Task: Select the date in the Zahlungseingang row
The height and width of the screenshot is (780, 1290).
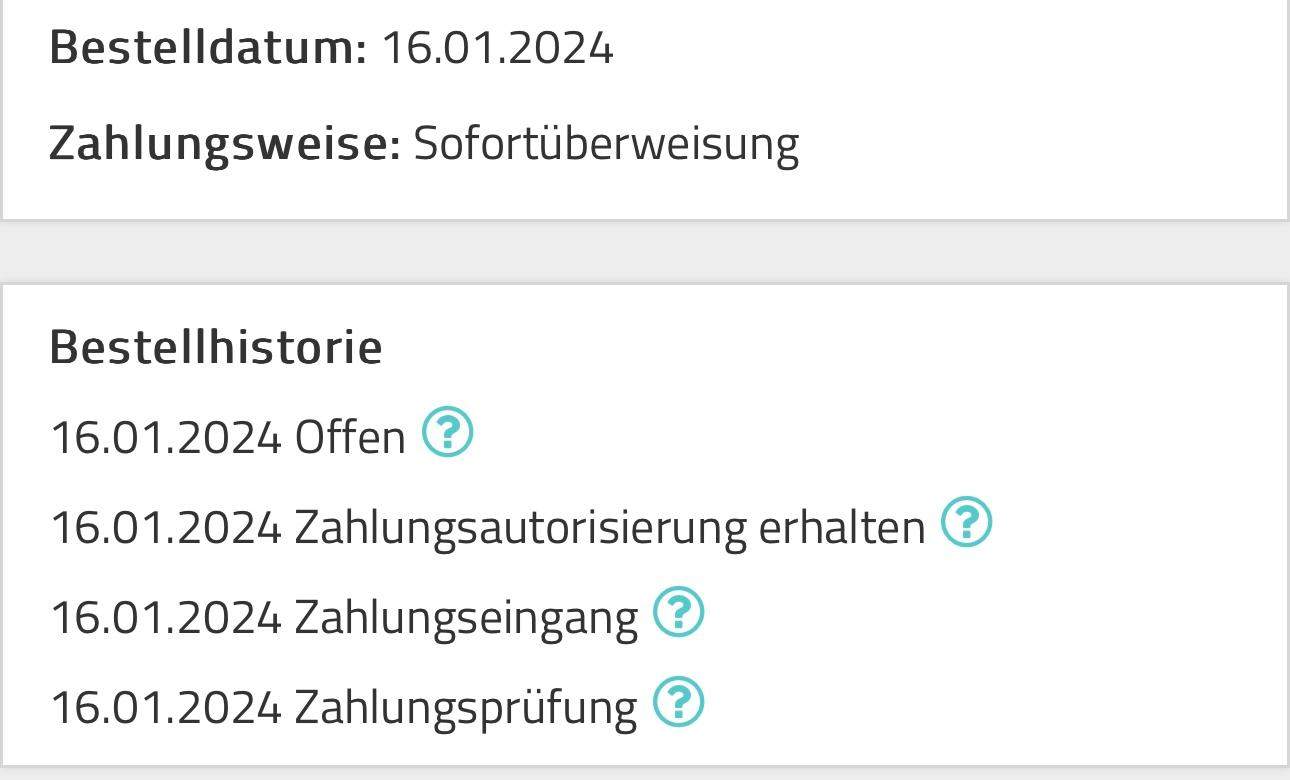Action: pos(166,617)
